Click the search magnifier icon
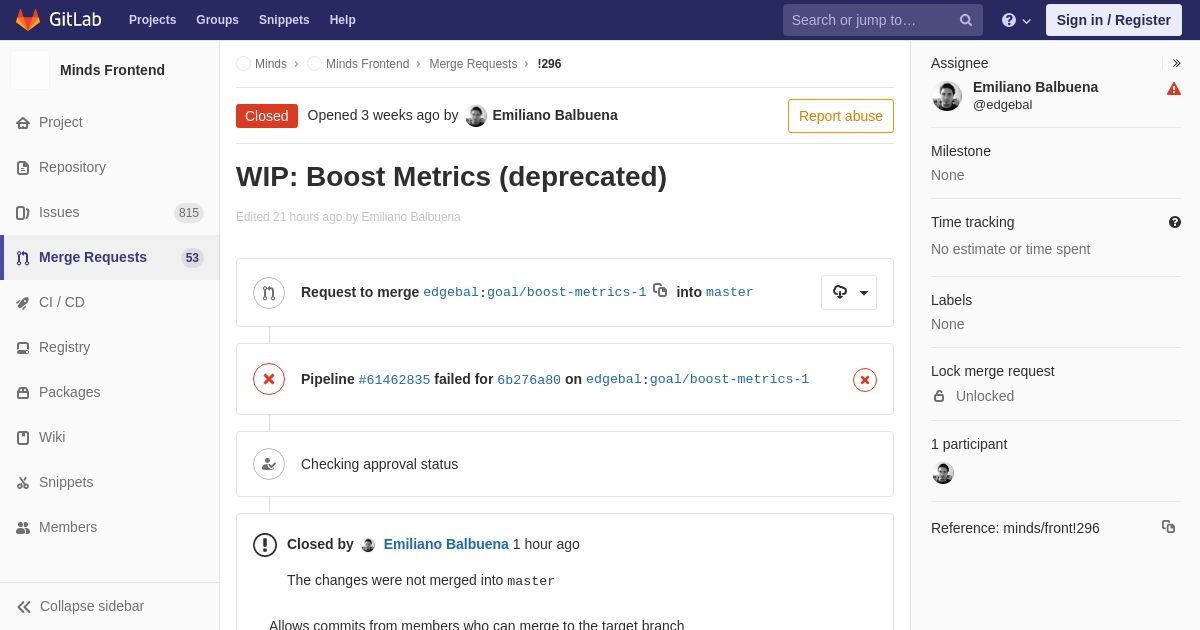1200x630 pixels. click(966, 20)
